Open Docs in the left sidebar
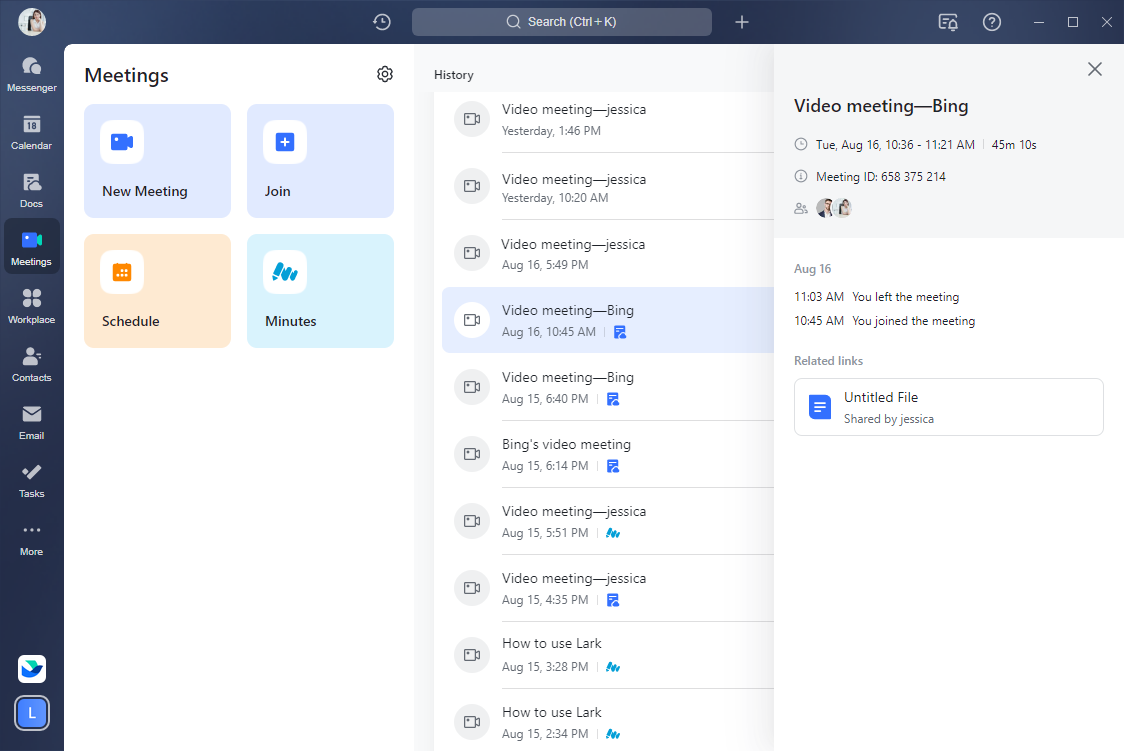 pos(32,190)
